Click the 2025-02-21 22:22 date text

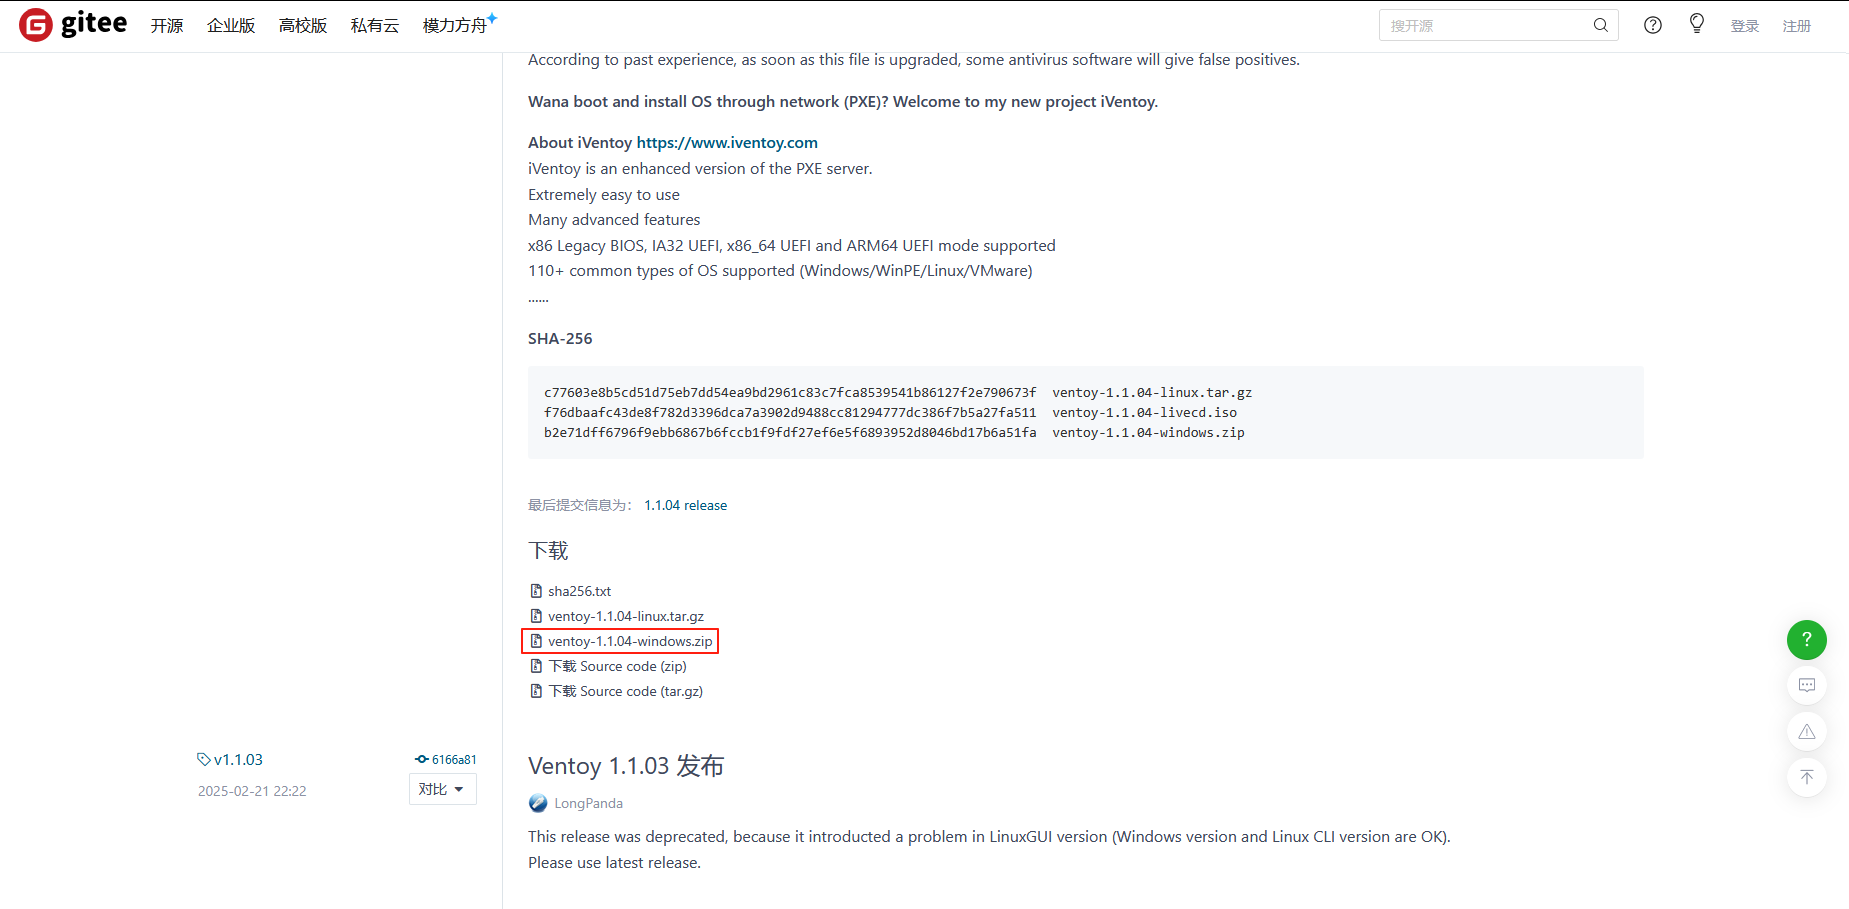point(252,791)
